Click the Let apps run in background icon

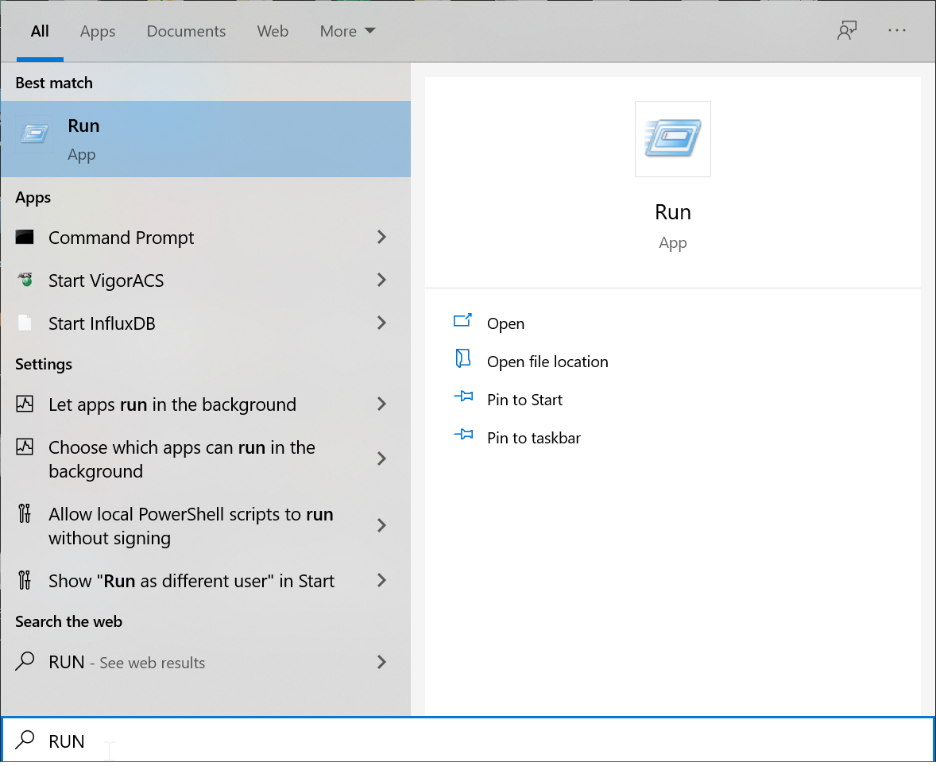pos(24,404)
